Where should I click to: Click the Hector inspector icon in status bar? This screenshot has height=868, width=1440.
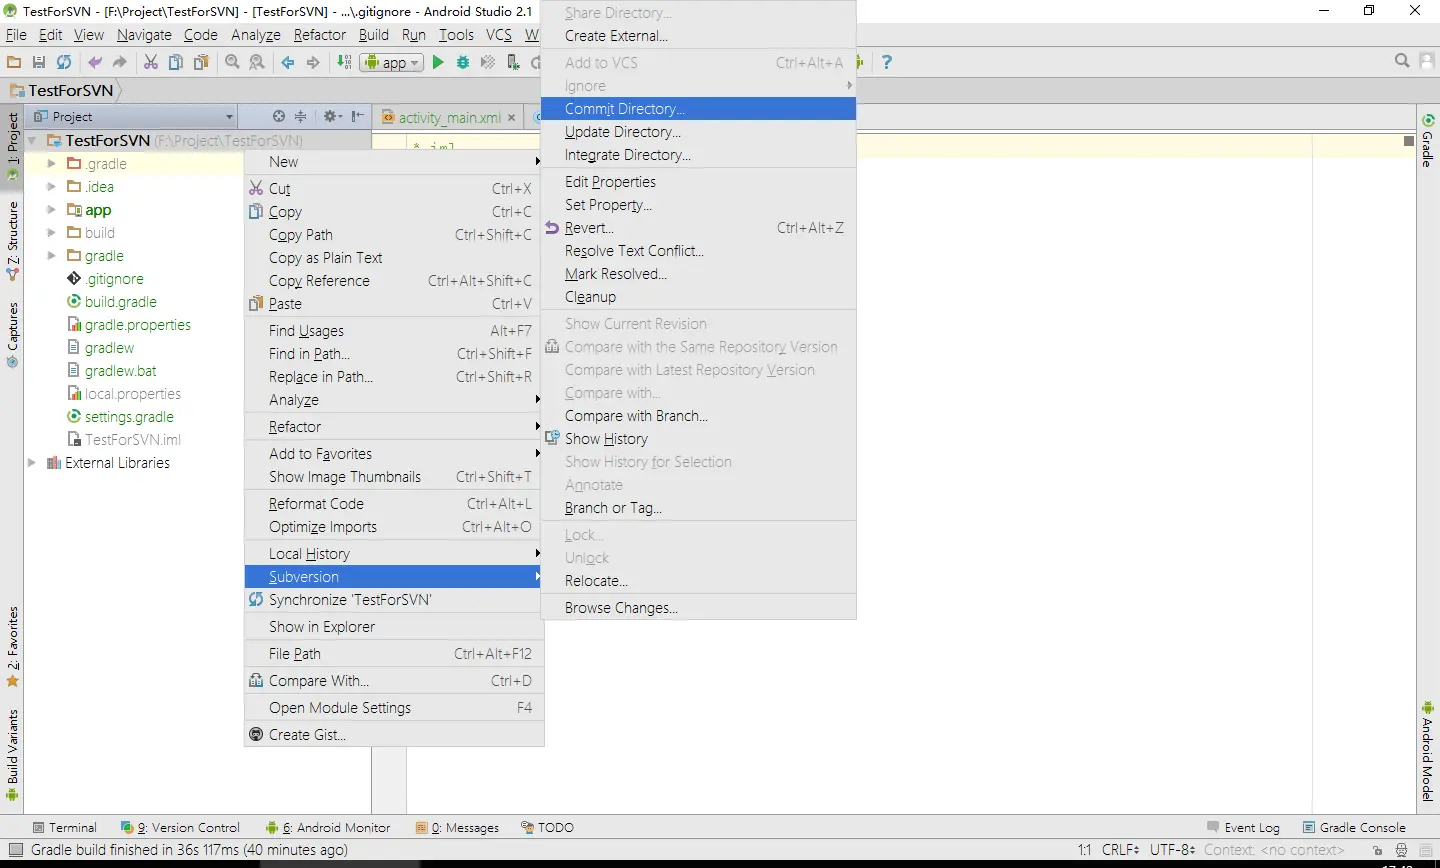1402,850
